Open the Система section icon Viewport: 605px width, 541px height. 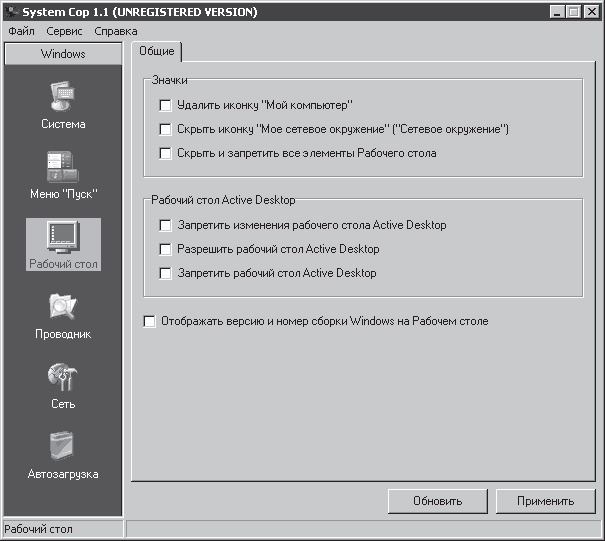tap(63, 98)
